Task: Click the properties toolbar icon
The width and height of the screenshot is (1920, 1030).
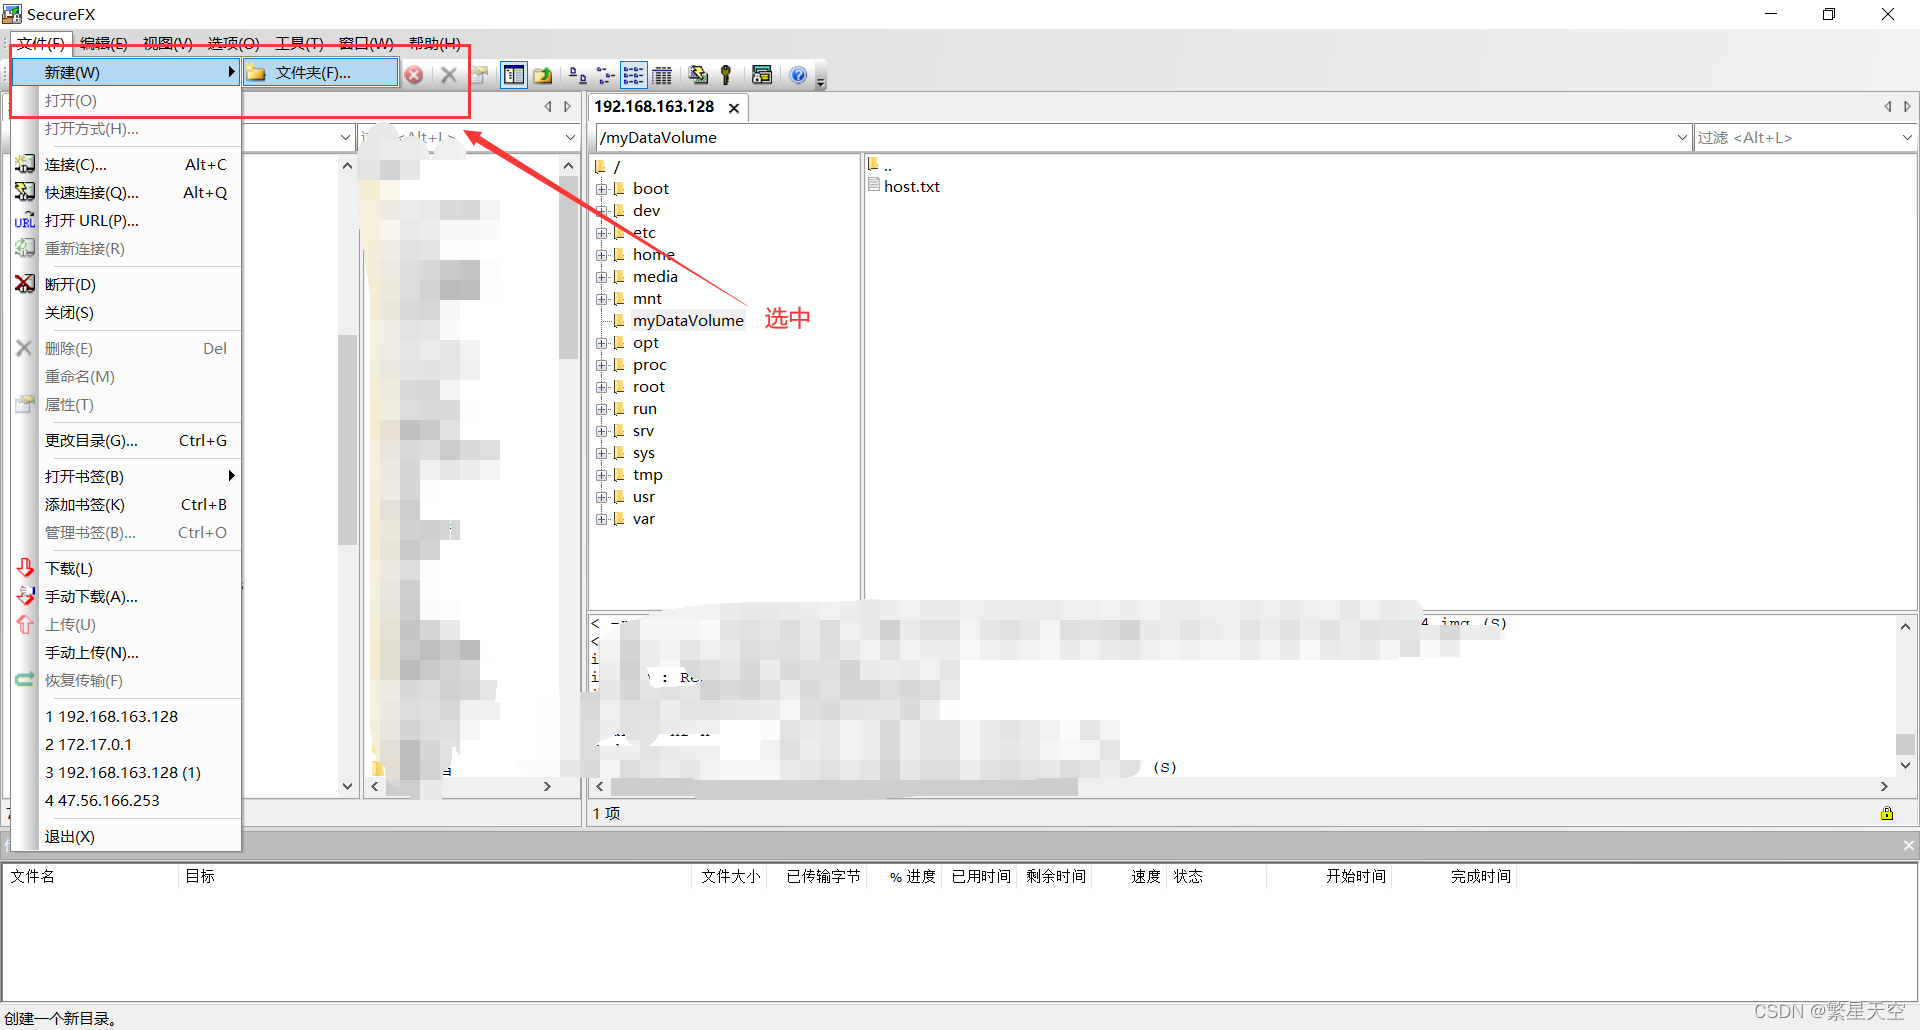Action: pos(481,75)
